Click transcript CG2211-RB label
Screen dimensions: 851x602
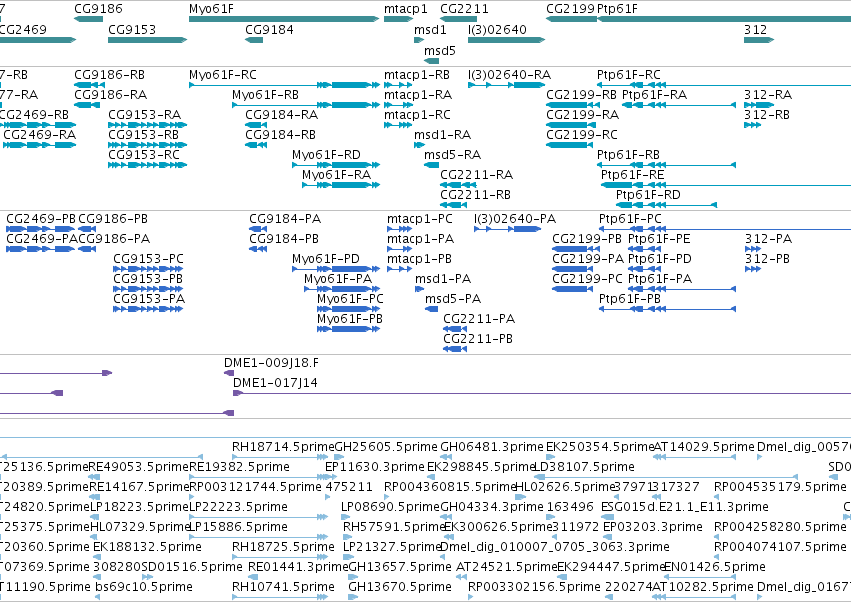coord(475,194)
